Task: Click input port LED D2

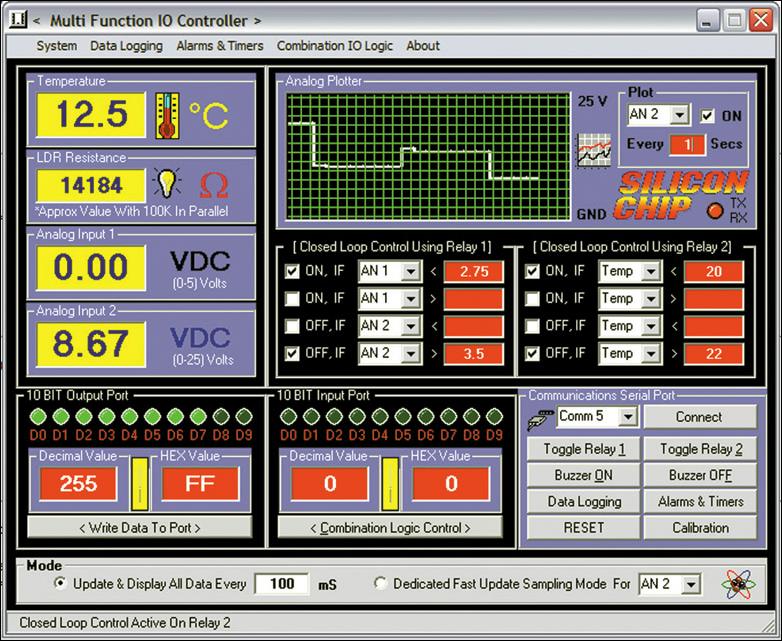Action: click(x=334, y=417)
